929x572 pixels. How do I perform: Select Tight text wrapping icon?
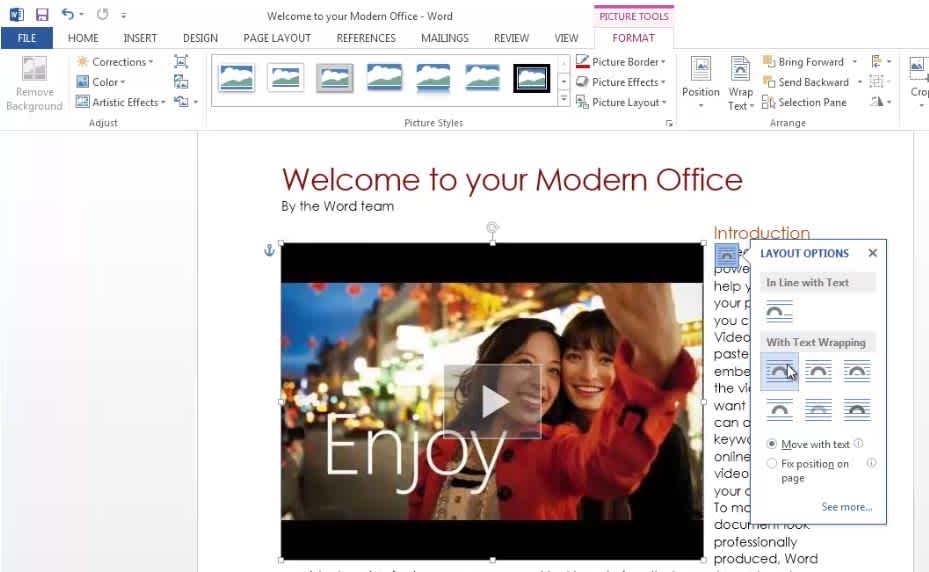click(x=818, y=372)
